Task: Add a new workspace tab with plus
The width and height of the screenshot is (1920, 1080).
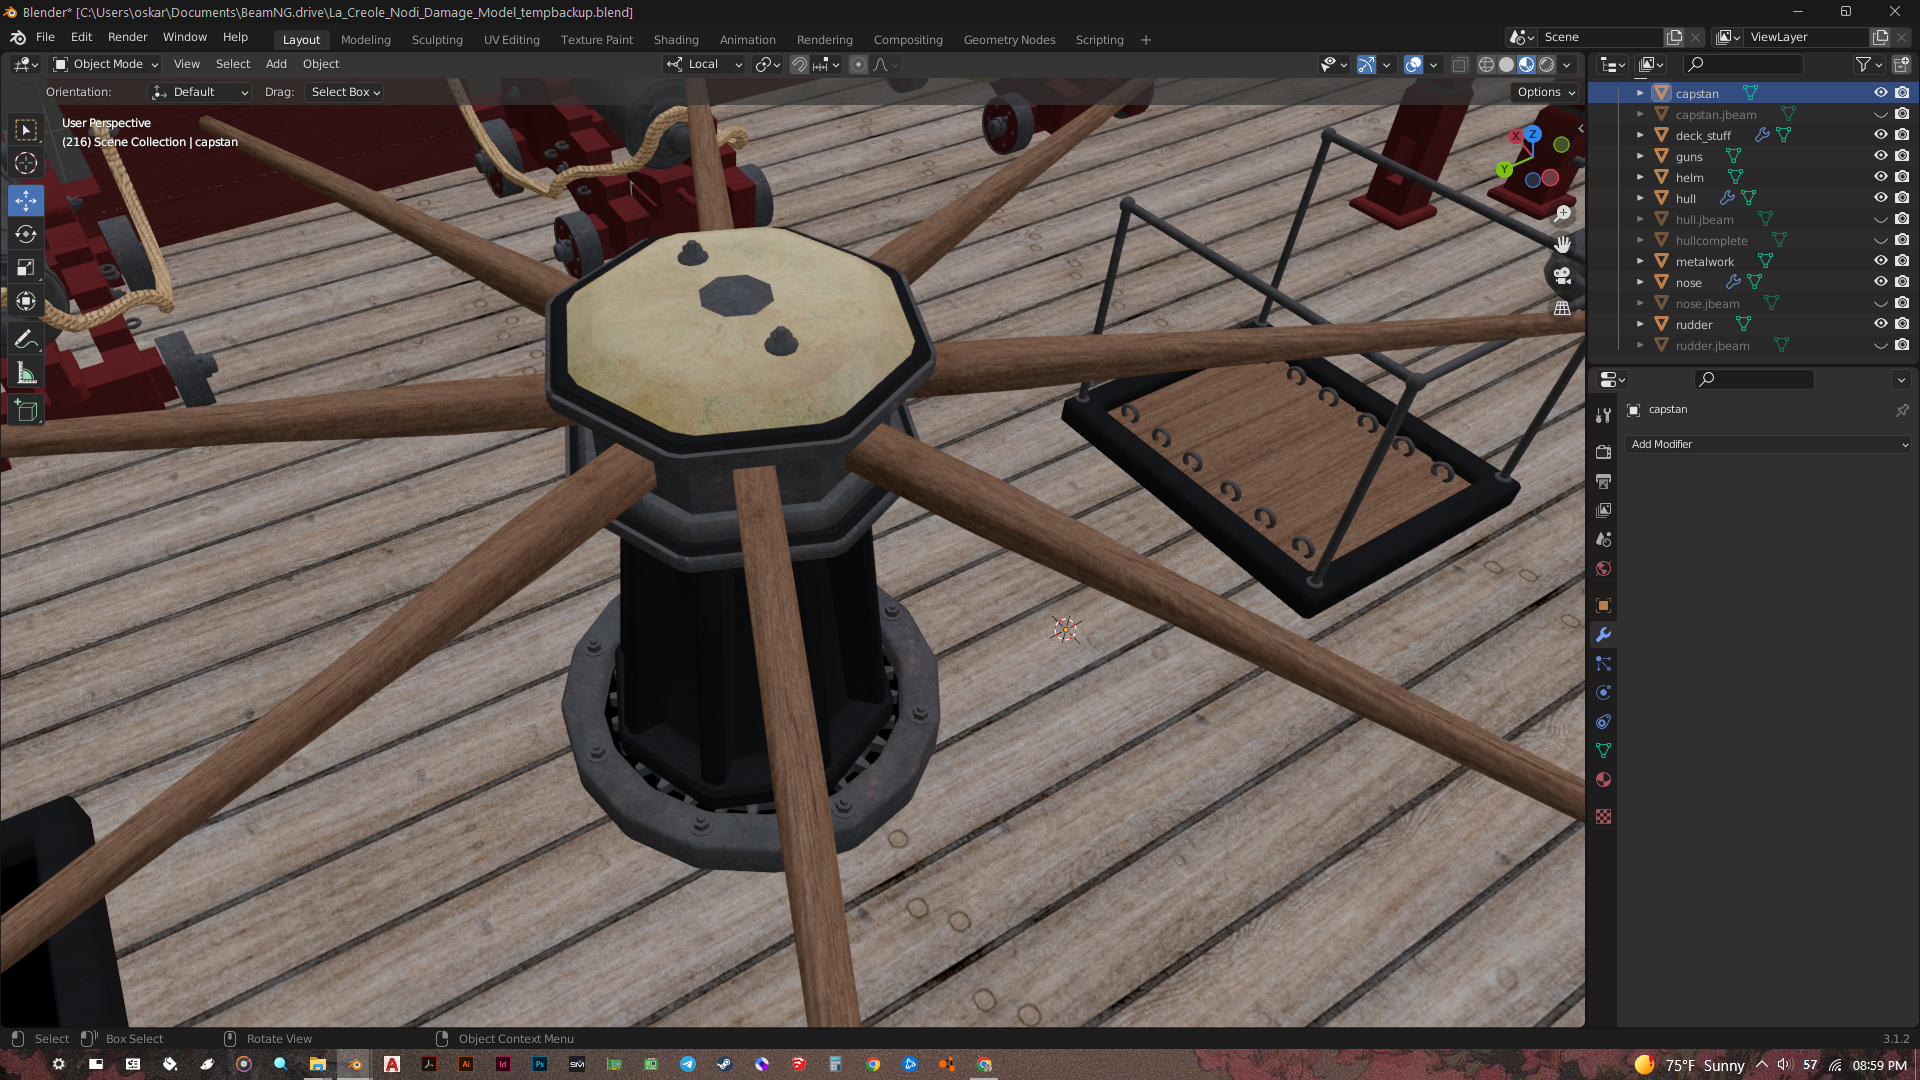Action: (1146, 40)
